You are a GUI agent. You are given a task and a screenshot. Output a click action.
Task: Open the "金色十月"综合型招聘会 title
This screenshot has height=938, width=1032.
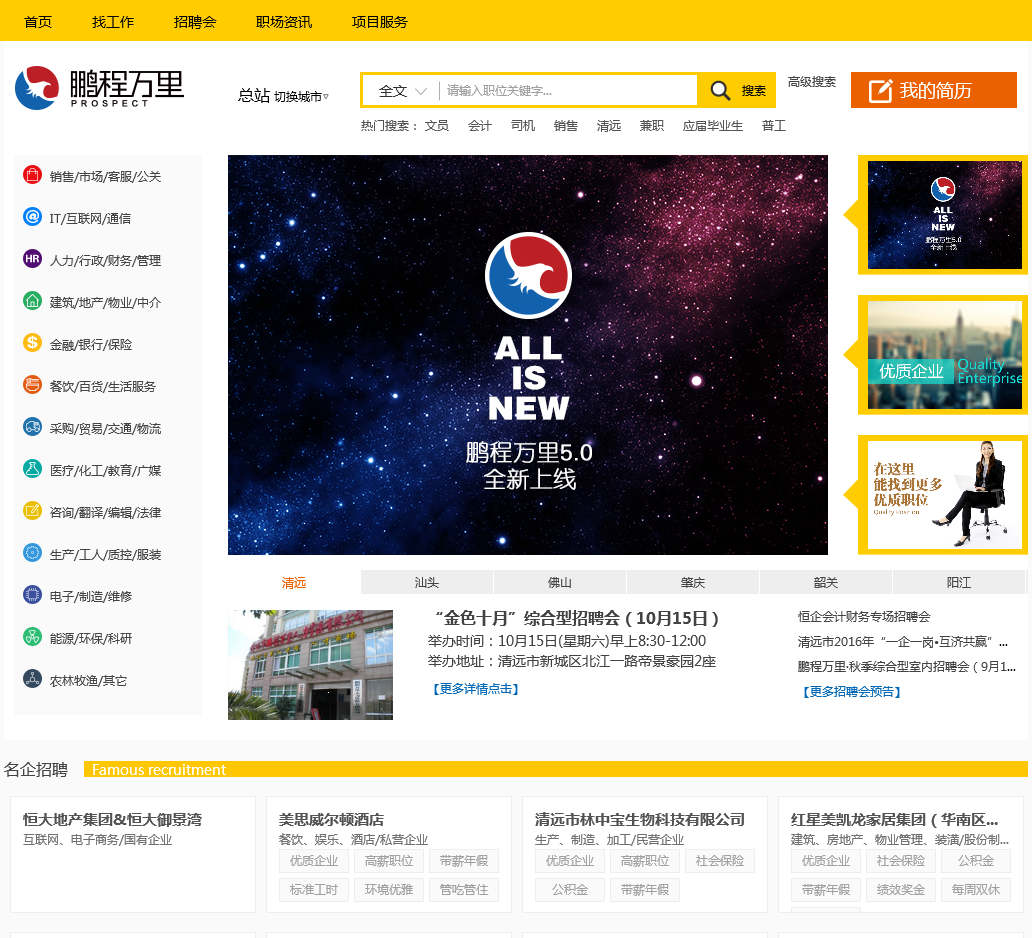pyautogui.click(x=577, y=618)
